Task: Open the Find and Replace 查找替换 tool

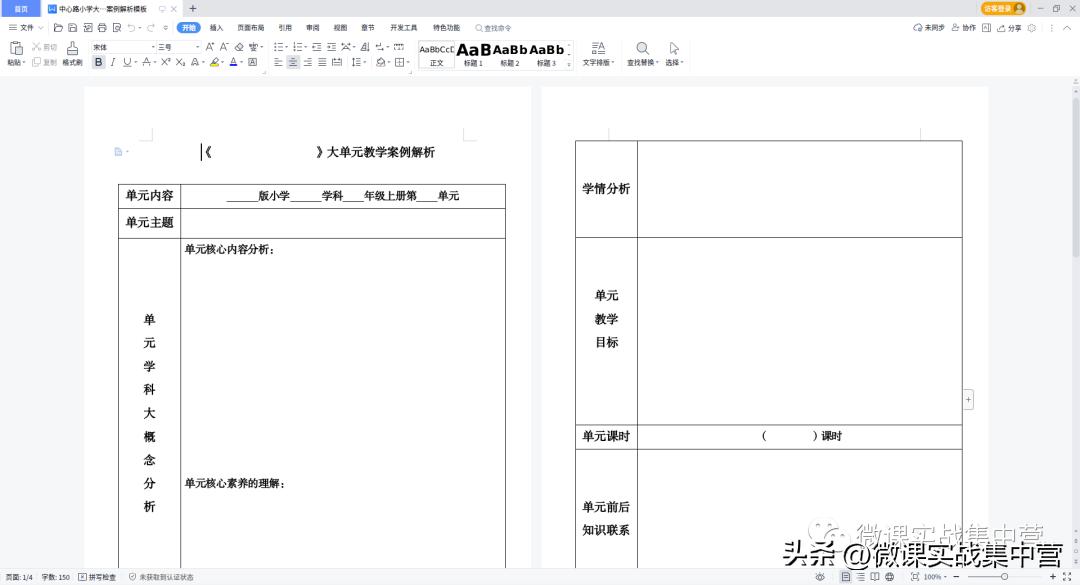Action: point(642,55)
